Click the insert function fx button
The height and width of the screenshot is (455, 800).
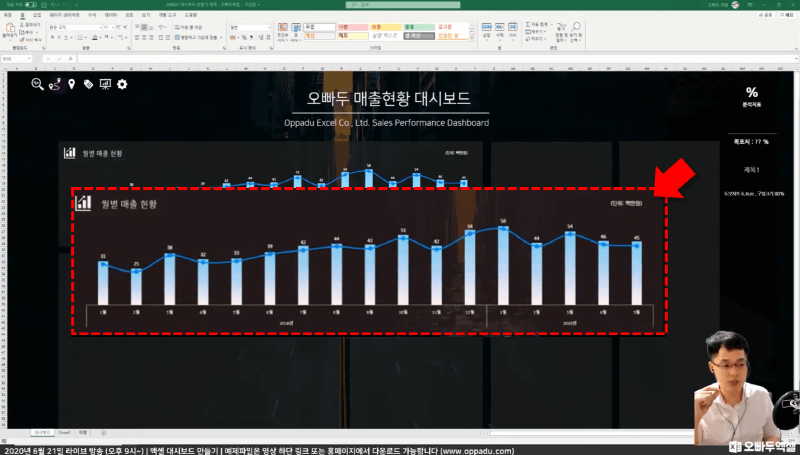point(70,59)
